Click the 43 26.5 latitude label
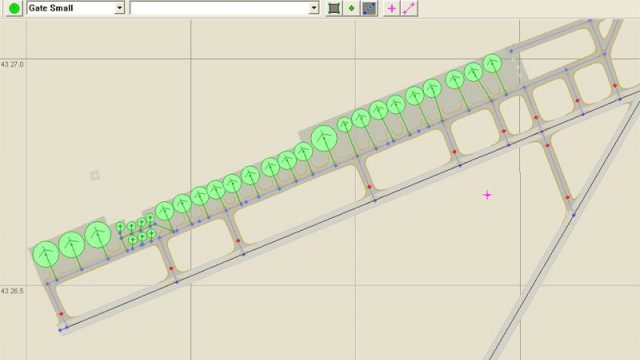Image resolution: width=640 pixels, height=360 pixels. pyautogui.click(x=12, y=291)
